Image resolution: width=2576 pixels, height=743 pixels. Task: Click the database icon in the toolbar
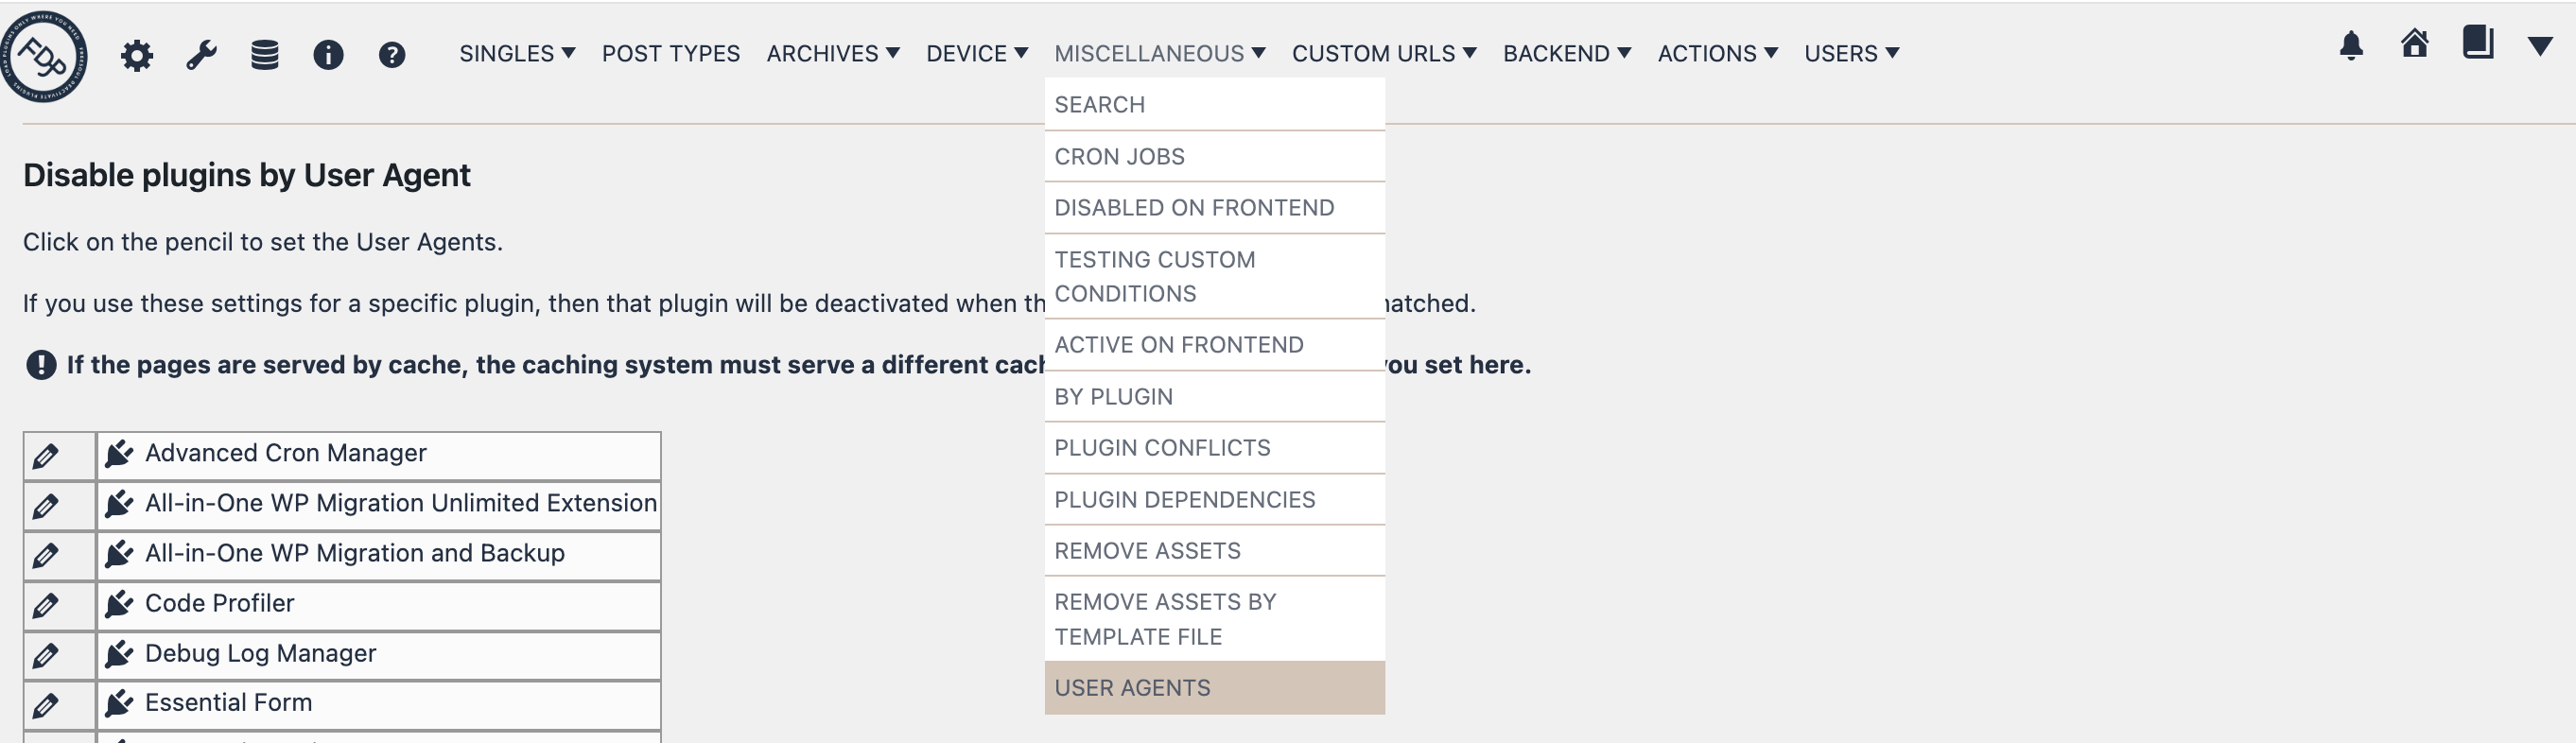coord(265,55)
